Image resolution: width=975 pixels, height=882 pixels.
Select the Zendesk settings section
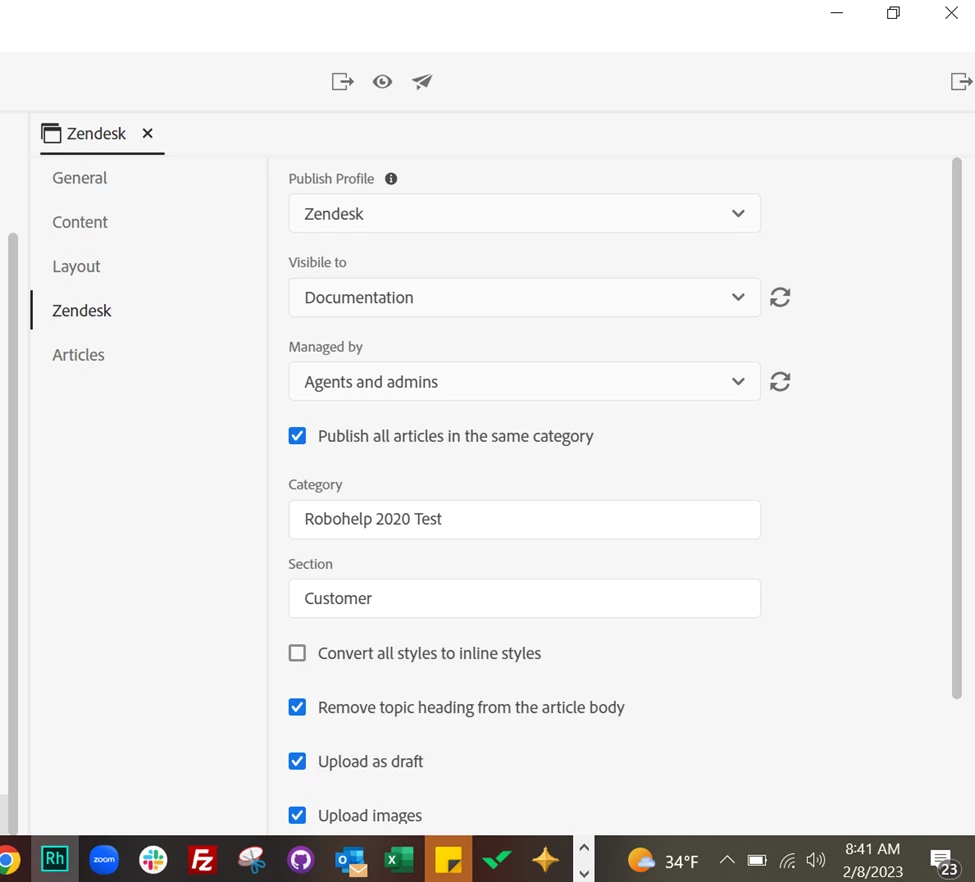point(81,310)
